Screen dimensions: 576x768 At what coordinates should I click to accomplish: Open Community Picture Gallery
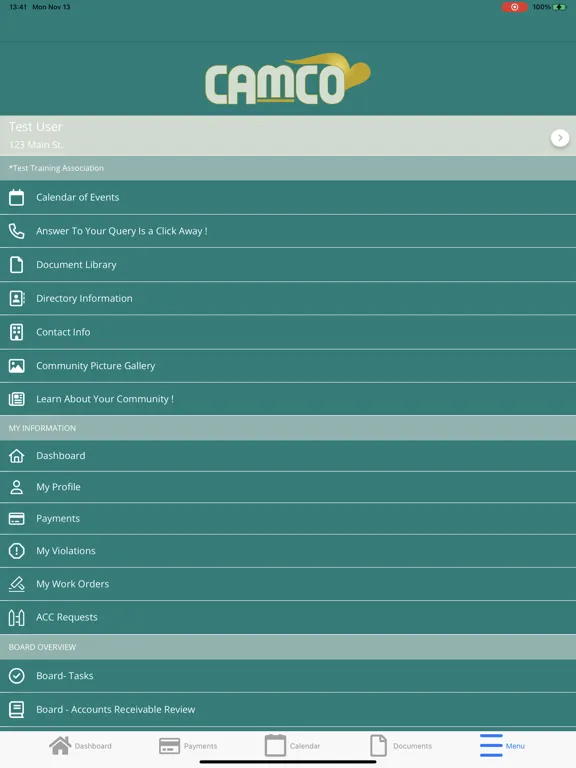288,366
